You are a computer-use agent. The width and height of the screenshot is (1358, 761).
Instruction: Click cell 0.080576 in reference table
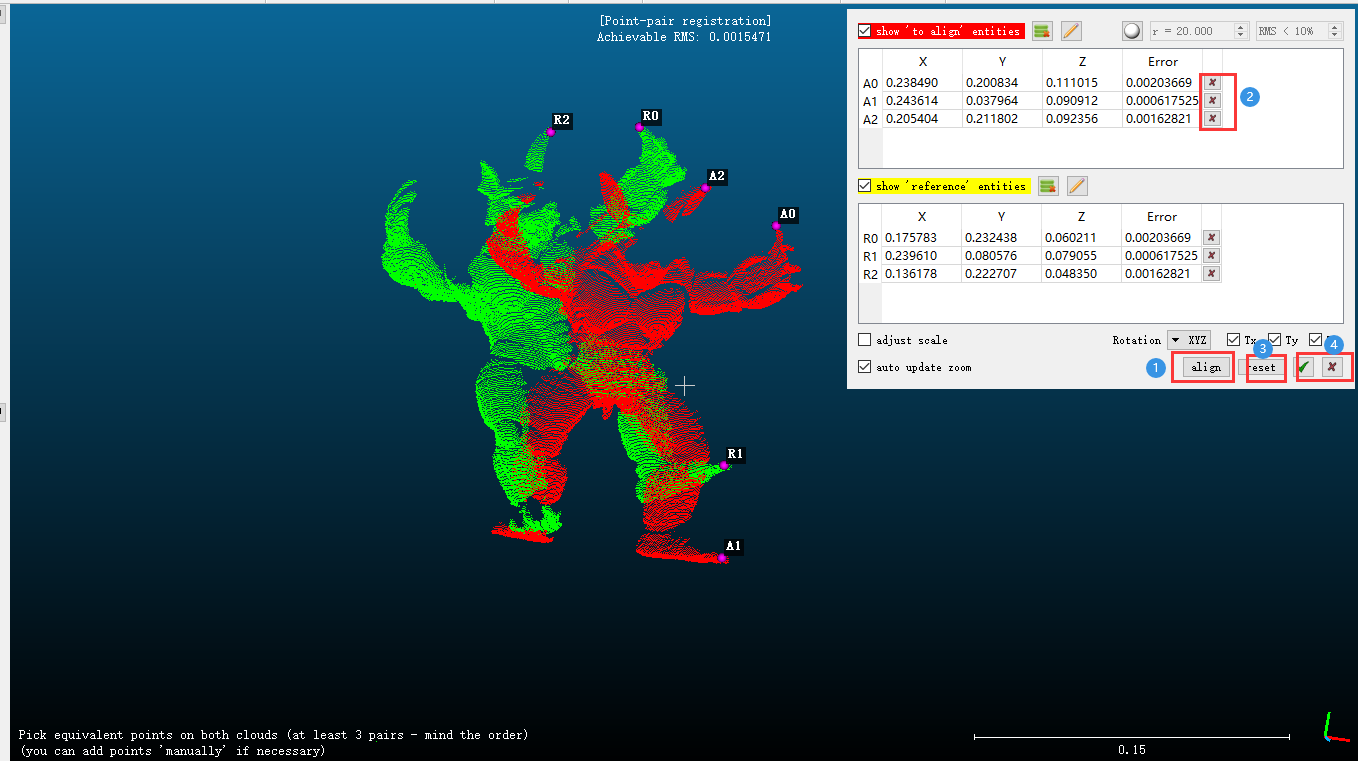[1001, 256]
